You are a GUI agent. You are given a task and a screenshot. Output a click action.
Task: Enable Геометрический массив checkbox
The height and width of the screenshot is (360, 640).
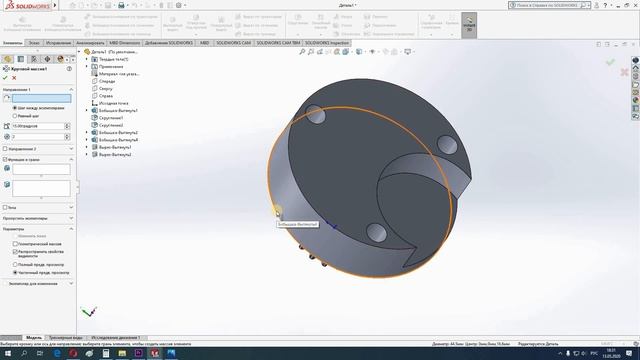tap(15, 244)
